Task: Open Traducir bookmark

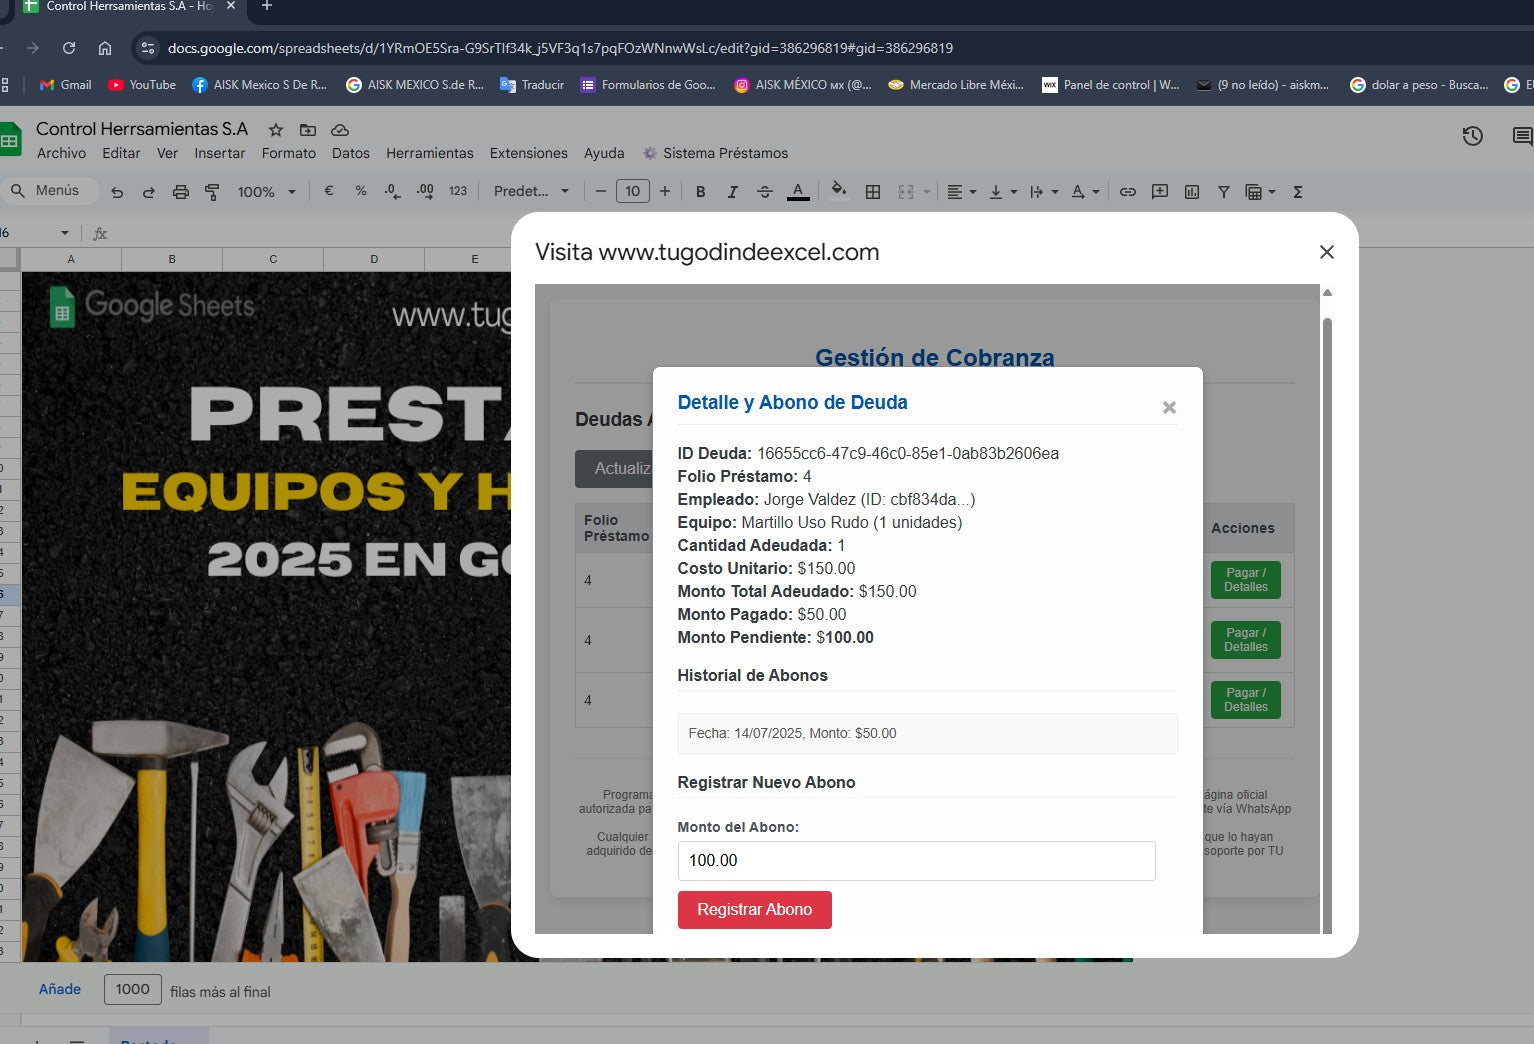Action: pyautogui.click(x=532, y=85)
